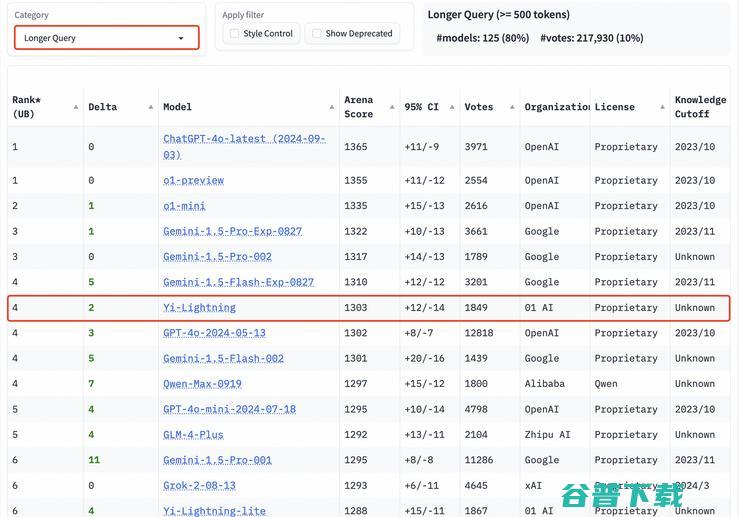The height and width of the screenshot is (517, 740).
Task: Select the +20/-16 confidence interval cell
Action: point(424,358)
